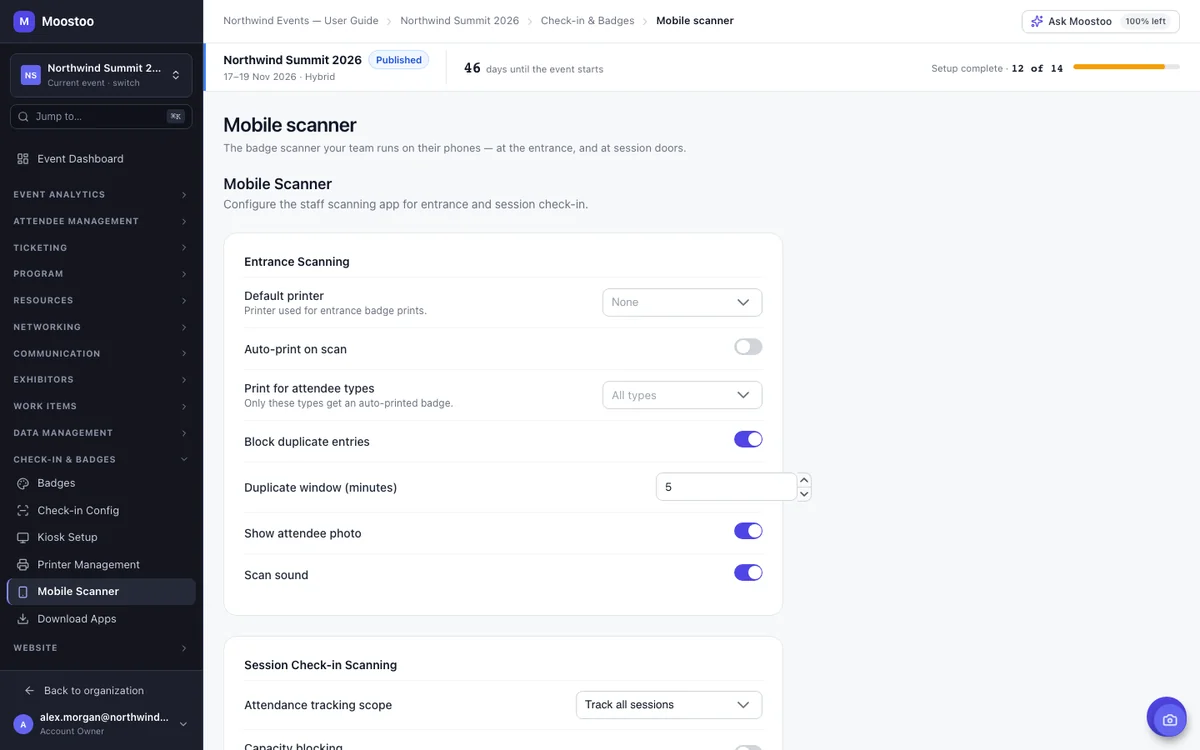Toggle Auto-print on scan switch
Image resolution: width=1200 pixels, height=750 pixels.
(748, 347)
